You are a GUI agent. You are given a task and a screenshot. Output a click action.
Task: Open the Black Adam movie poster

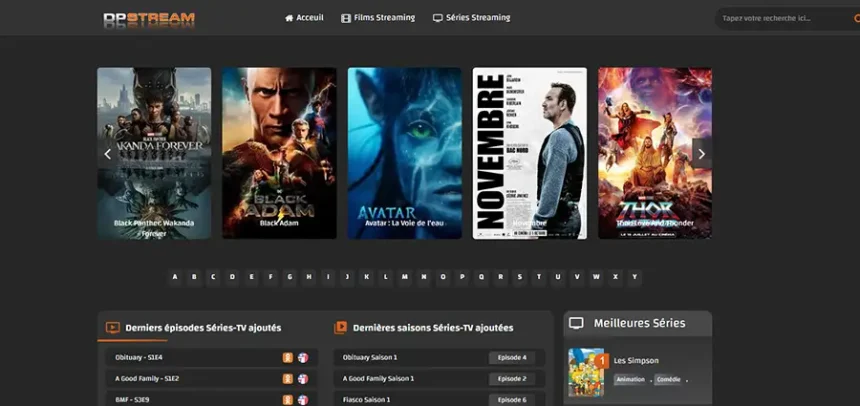click(279, 153)
